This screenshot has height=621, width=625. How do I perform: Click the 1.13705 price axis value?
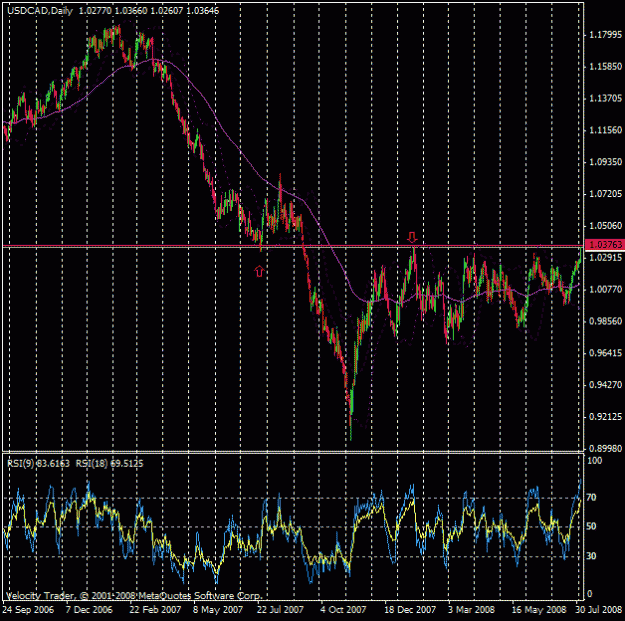click(605, 98)
